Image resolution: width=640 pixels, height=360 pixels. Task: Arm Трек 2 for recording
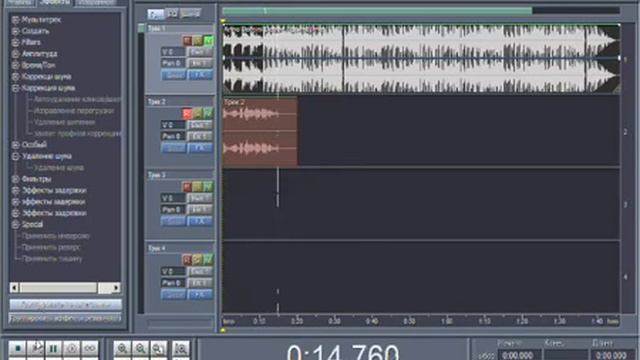tap(187, 113)
